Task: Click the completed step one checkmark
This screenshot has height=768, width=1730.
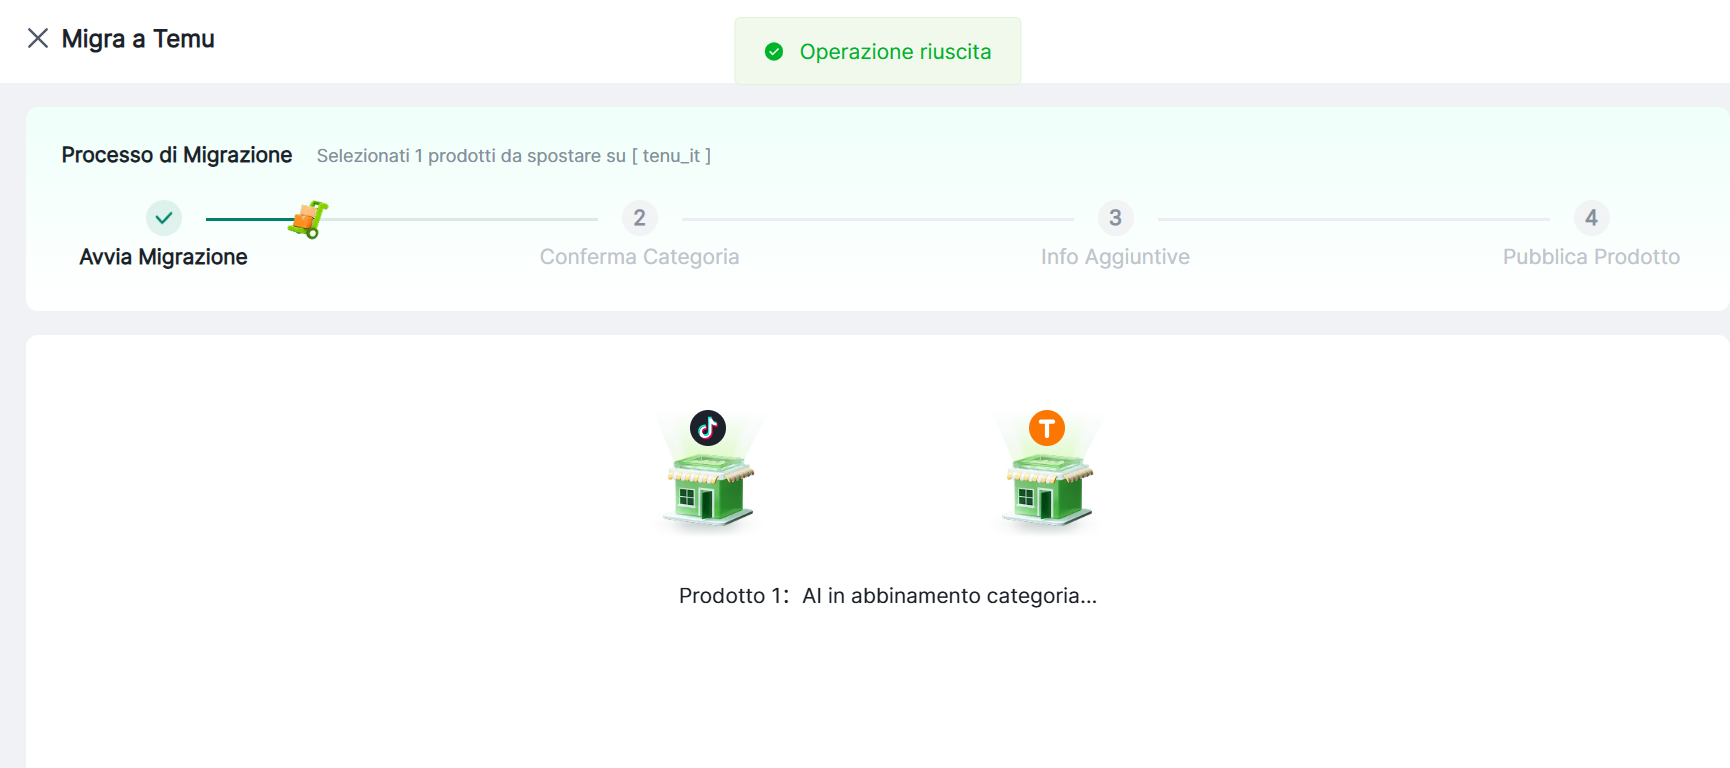Action: [164, 218]
